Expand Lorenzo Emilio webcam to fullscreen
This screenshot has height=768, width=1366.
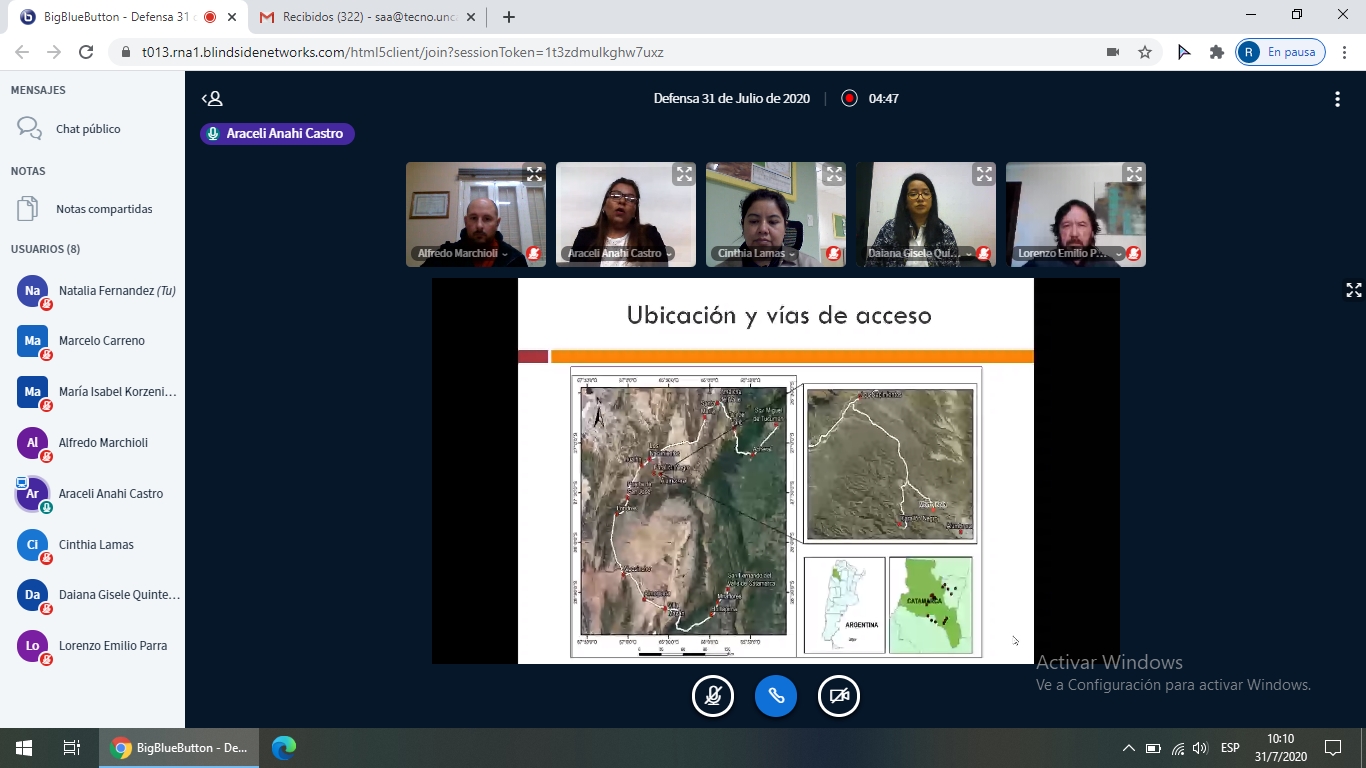(x=1133, y=175)
